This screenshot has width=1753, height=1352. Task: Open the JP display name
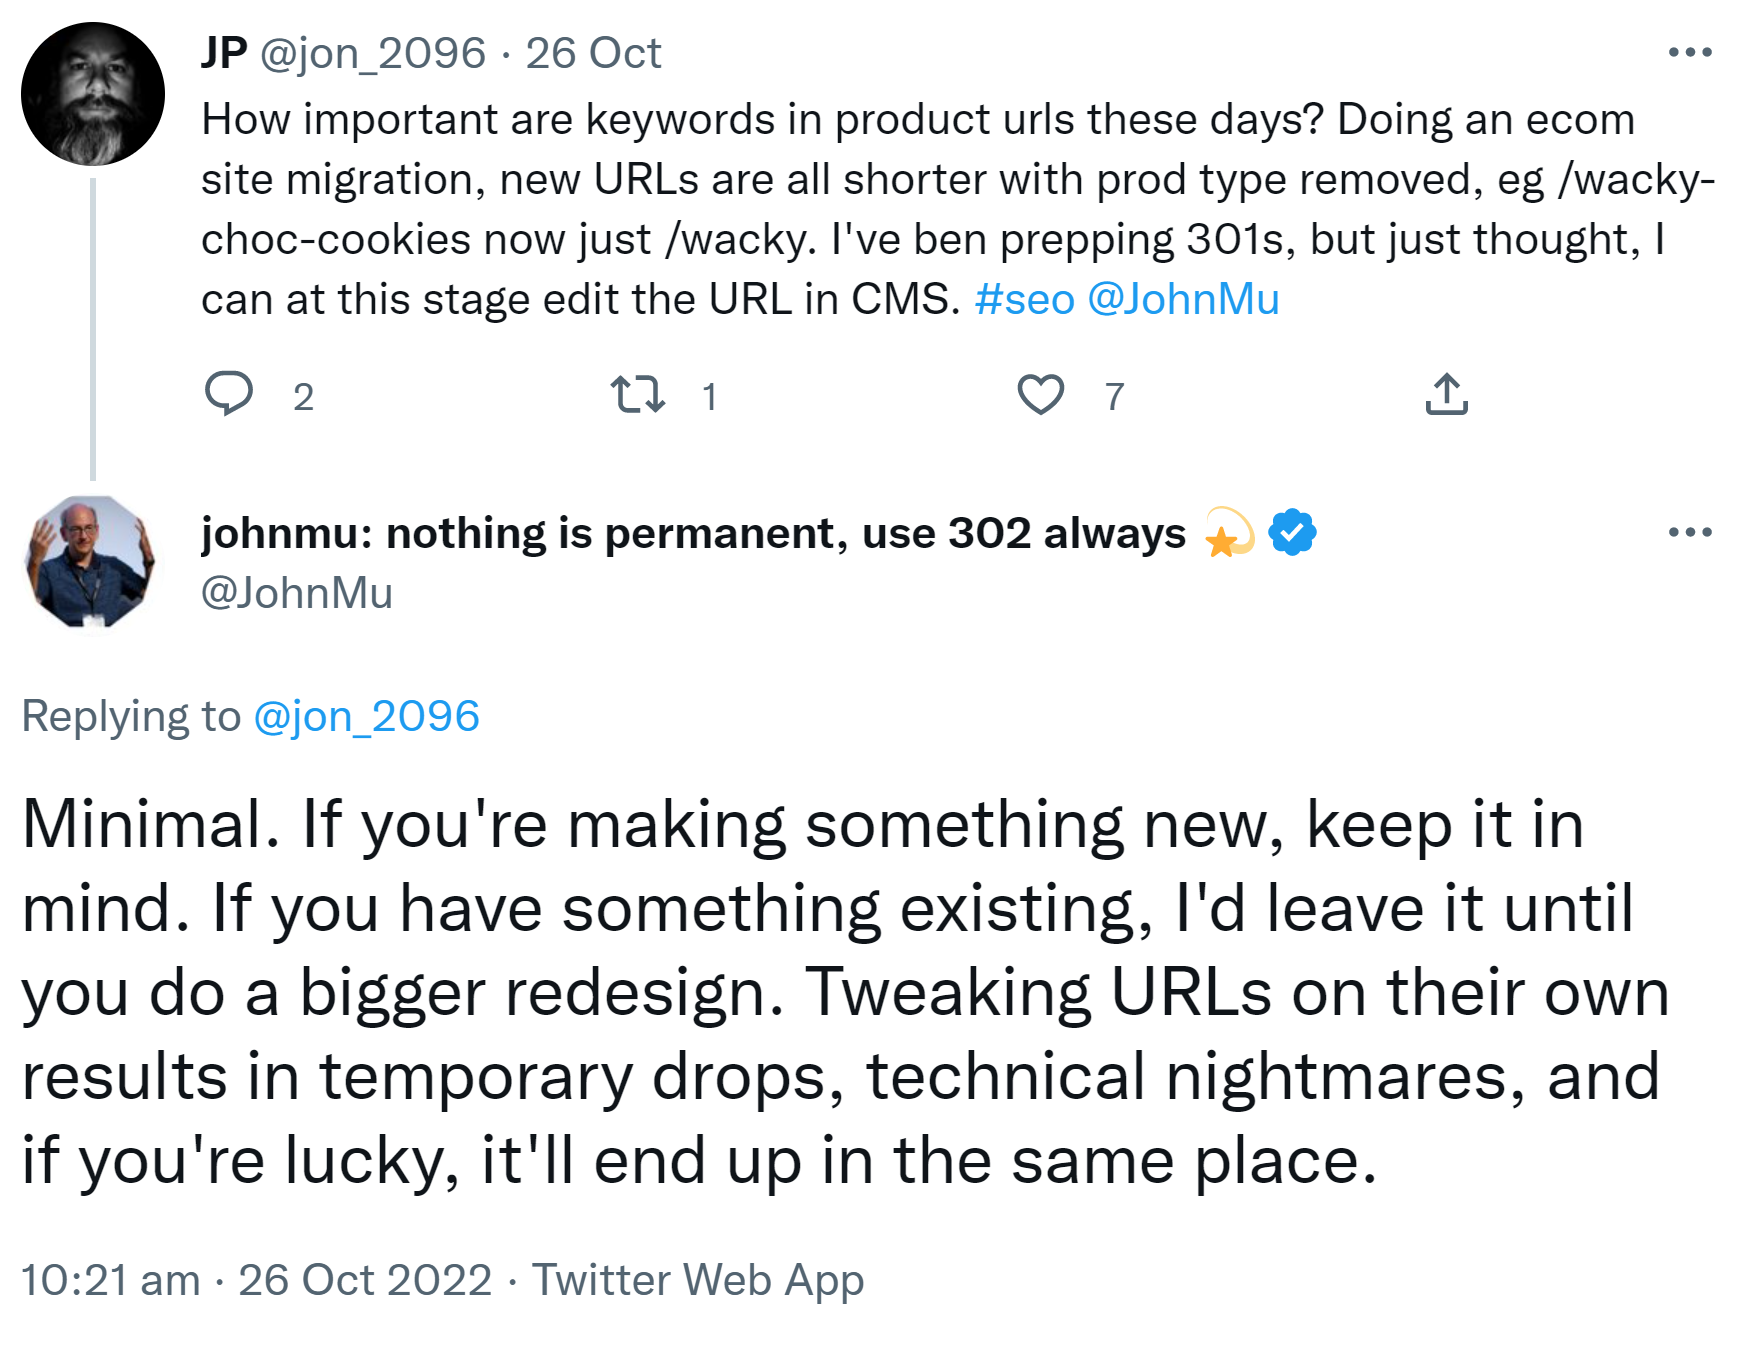(224, 53)
